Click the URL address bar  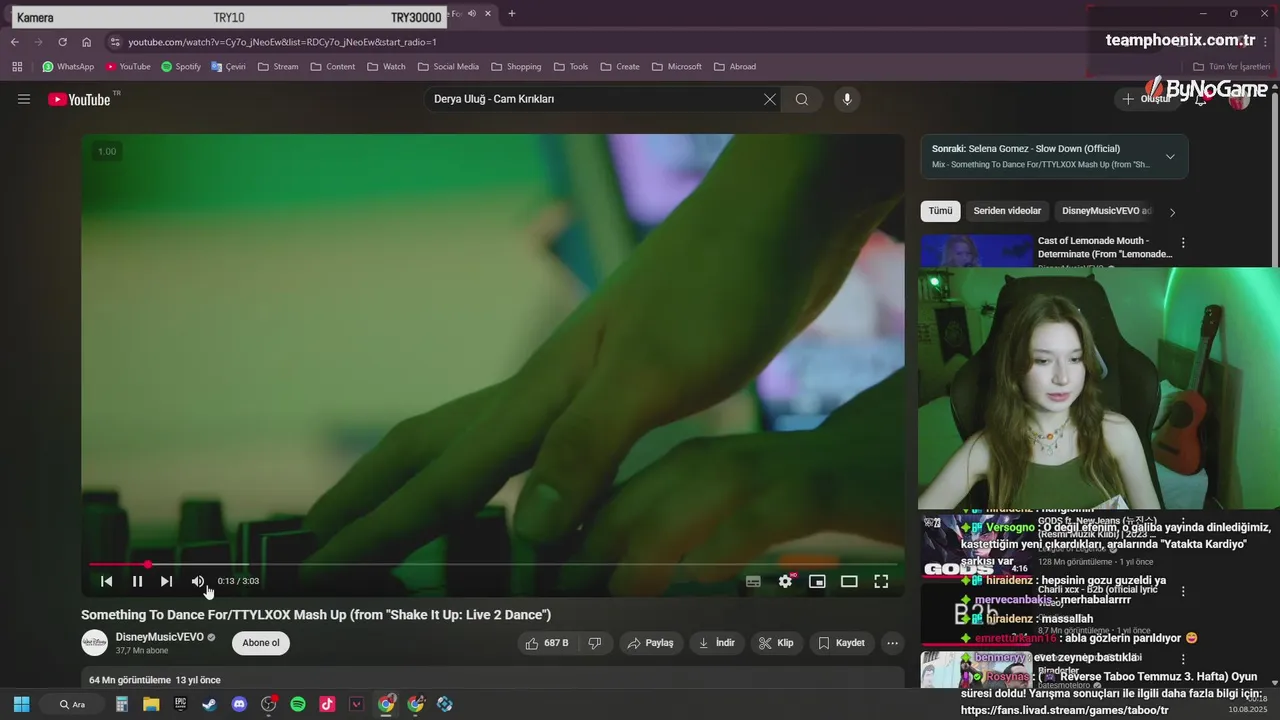(600, 42)
